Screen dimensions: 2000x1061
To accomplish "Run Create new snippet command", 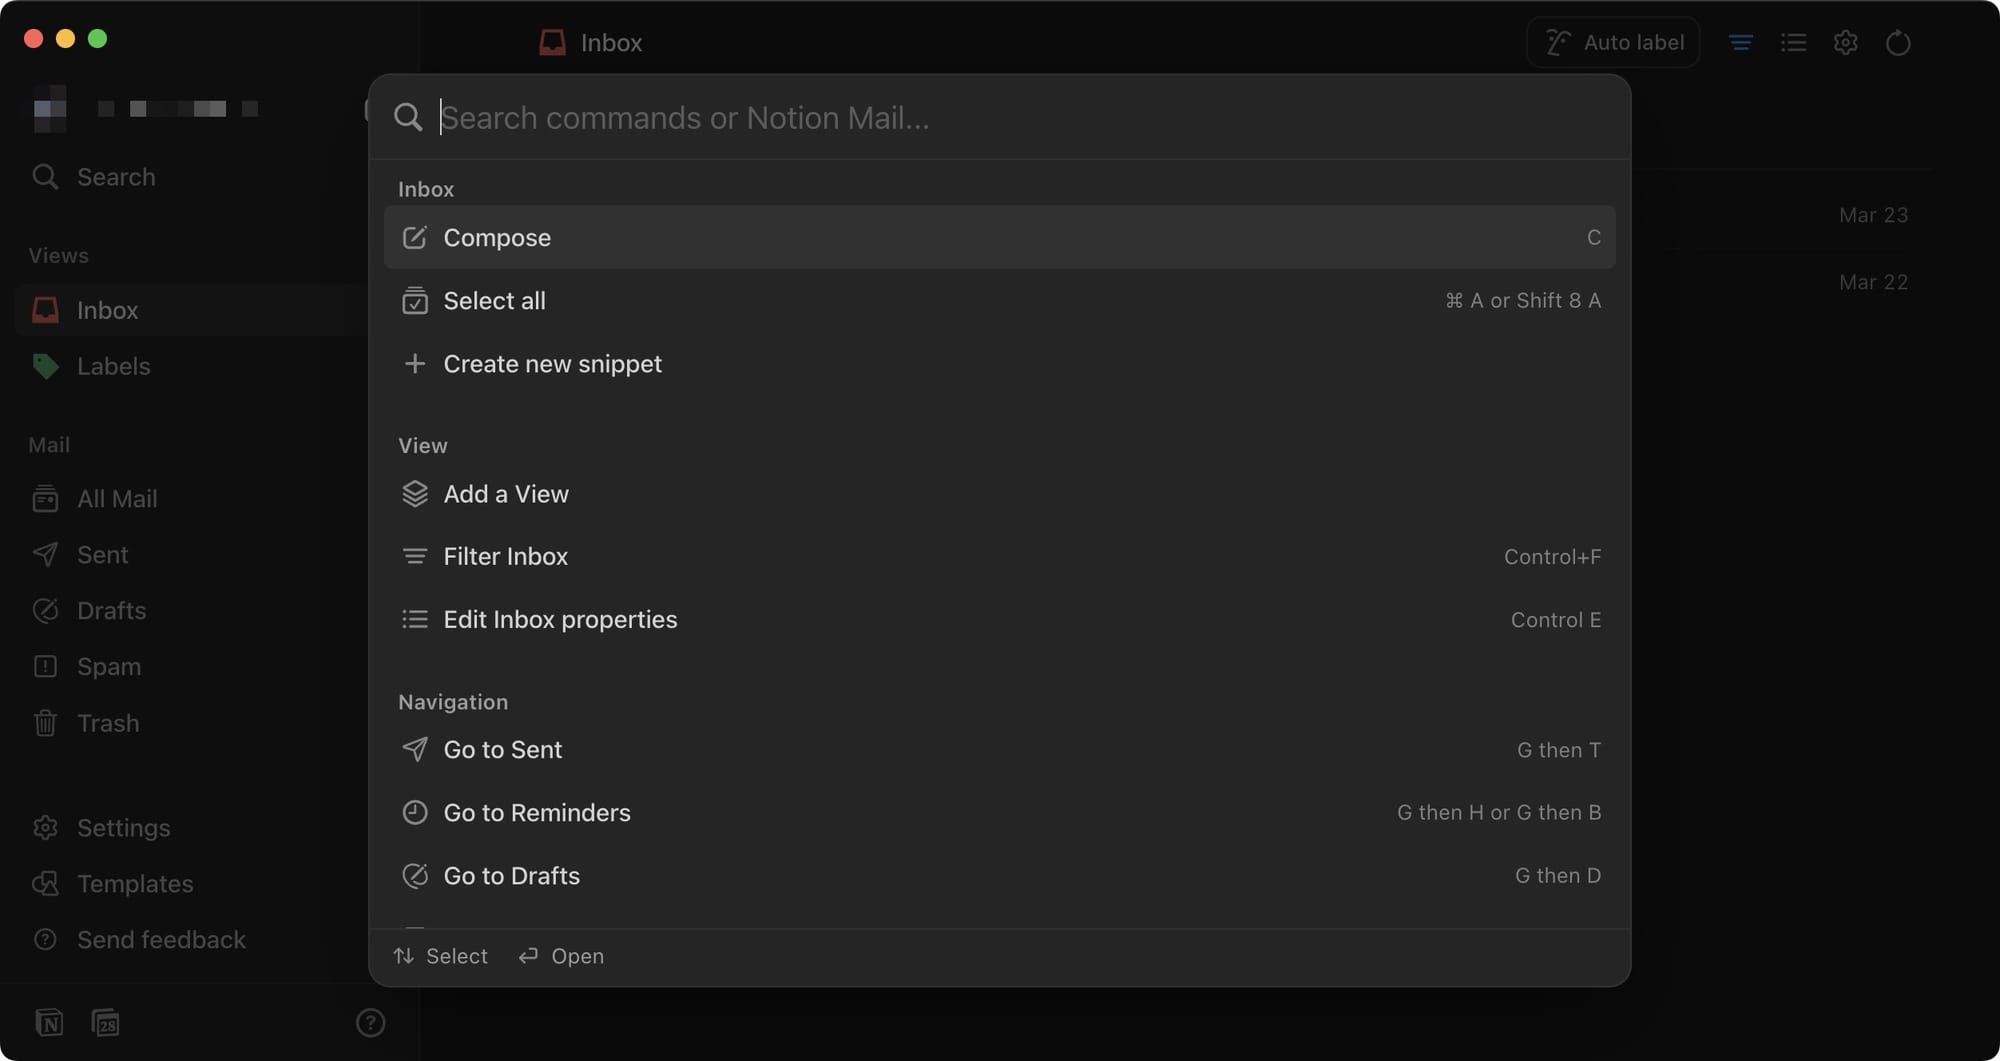I will [999, 363].
